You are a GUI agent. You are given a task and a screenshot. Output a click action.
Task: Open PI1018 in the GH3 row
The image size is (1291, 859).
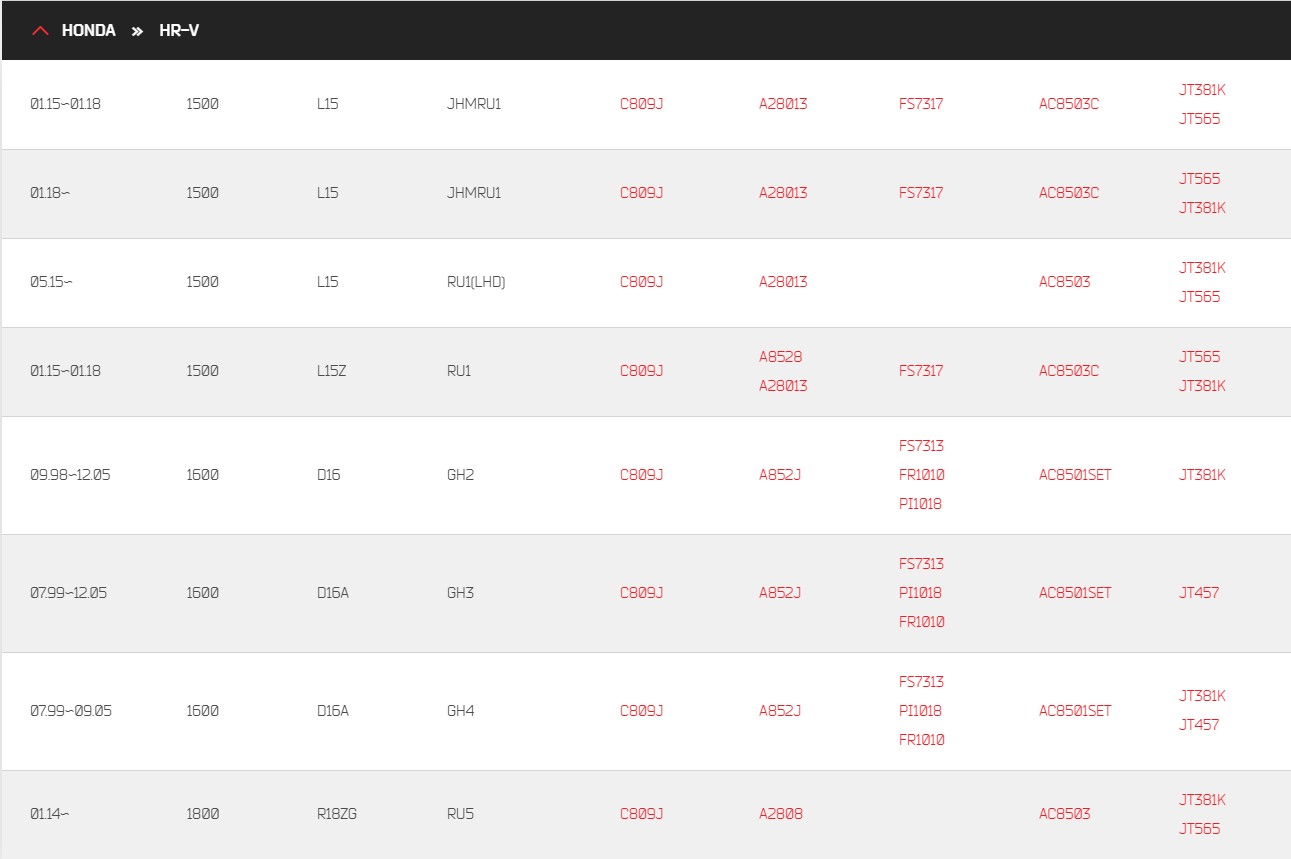921,593
